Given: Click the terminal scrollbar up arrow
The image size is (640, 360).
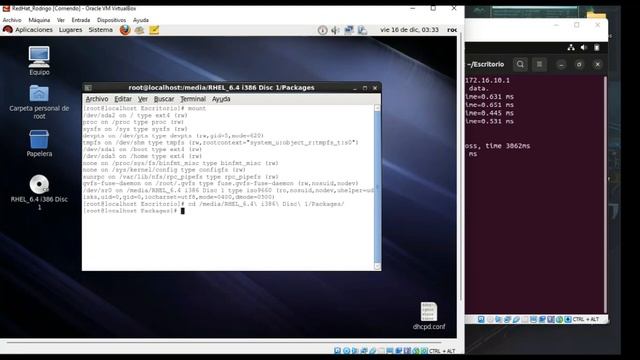Looking at the screenshot, I should pyautogui.click(x=377, y=108).
